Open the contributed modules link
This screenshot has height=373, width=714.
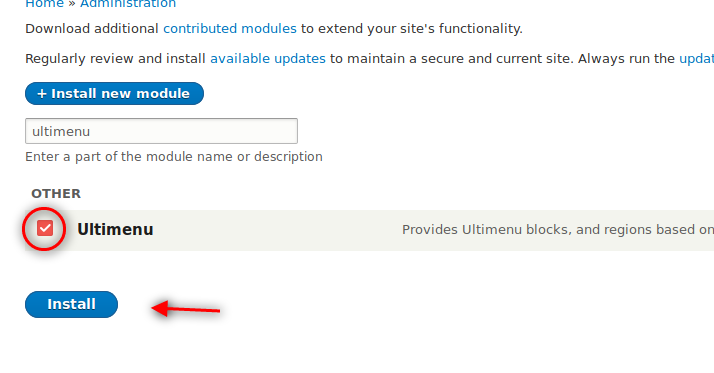230,29
